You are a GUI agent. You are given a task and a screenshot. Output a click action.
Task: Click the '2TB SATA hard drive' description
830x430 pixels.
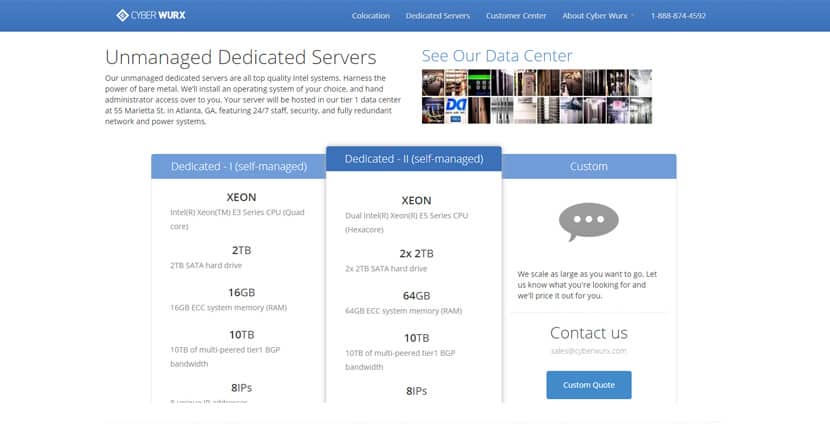coord(206,265)
